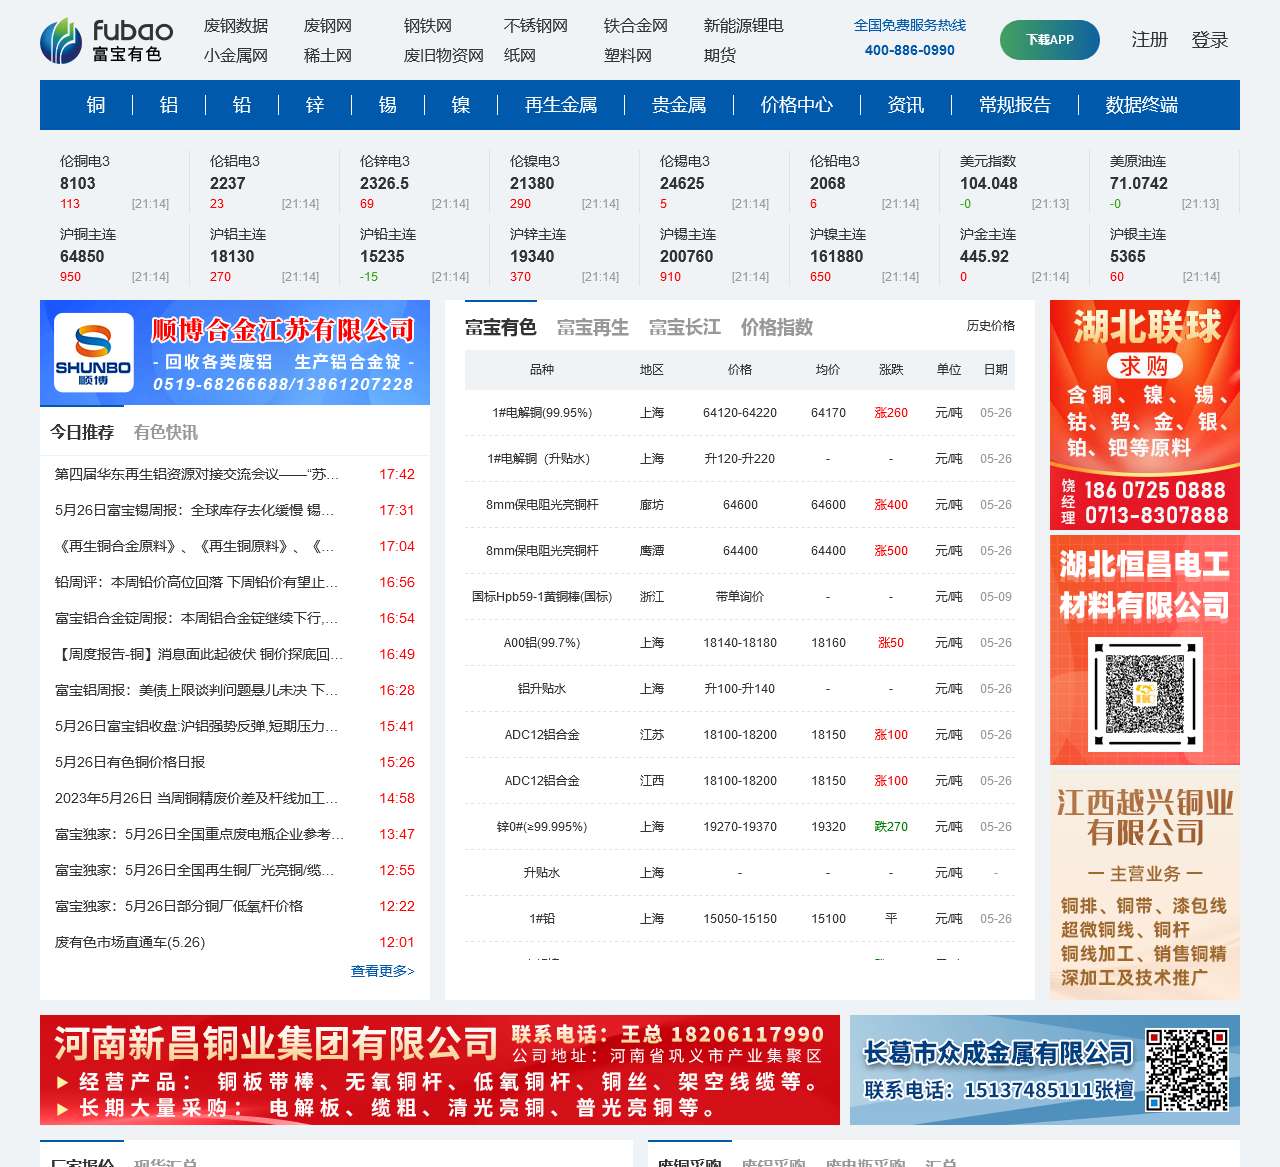Open 贵金属 in the navigation bar
This screenshot has height=1167, width=1280.
pyautogui.click(x=679, y=105)
